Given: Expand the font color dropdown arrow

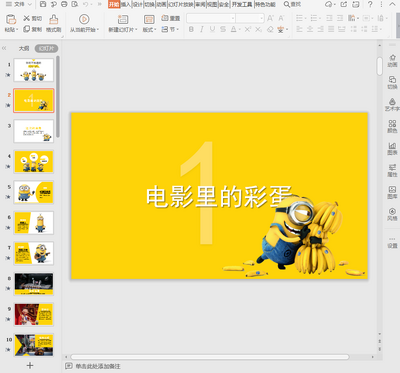Looking at the screenshot, I should click(x=240, y=30).
